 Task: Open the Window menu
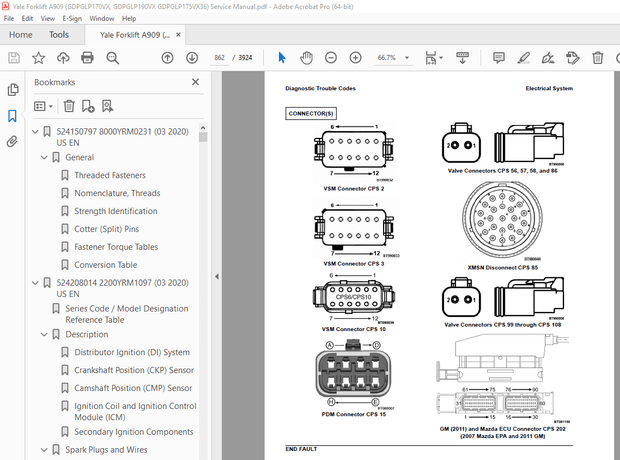coord(102,19)
